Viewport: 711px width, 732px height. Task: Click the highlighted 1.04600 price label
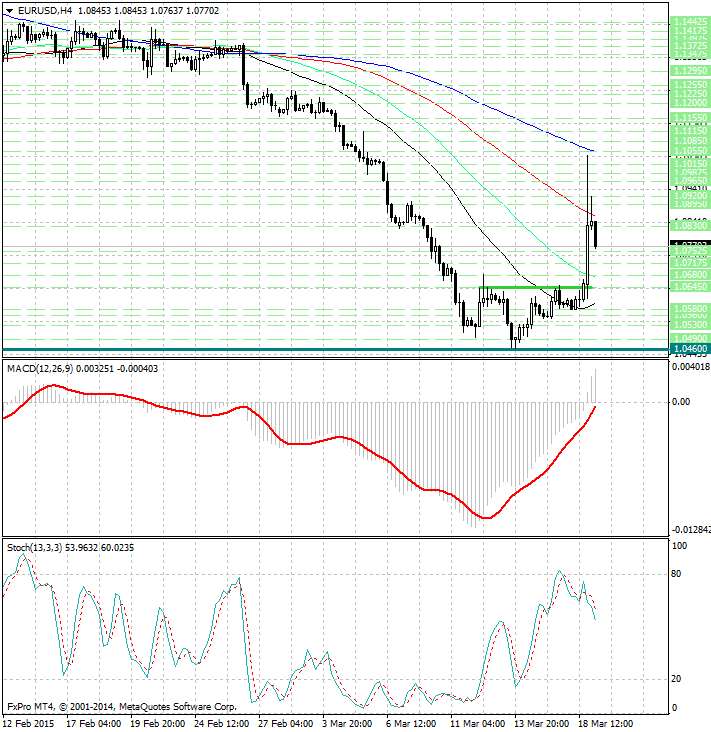tap(690, 349)
